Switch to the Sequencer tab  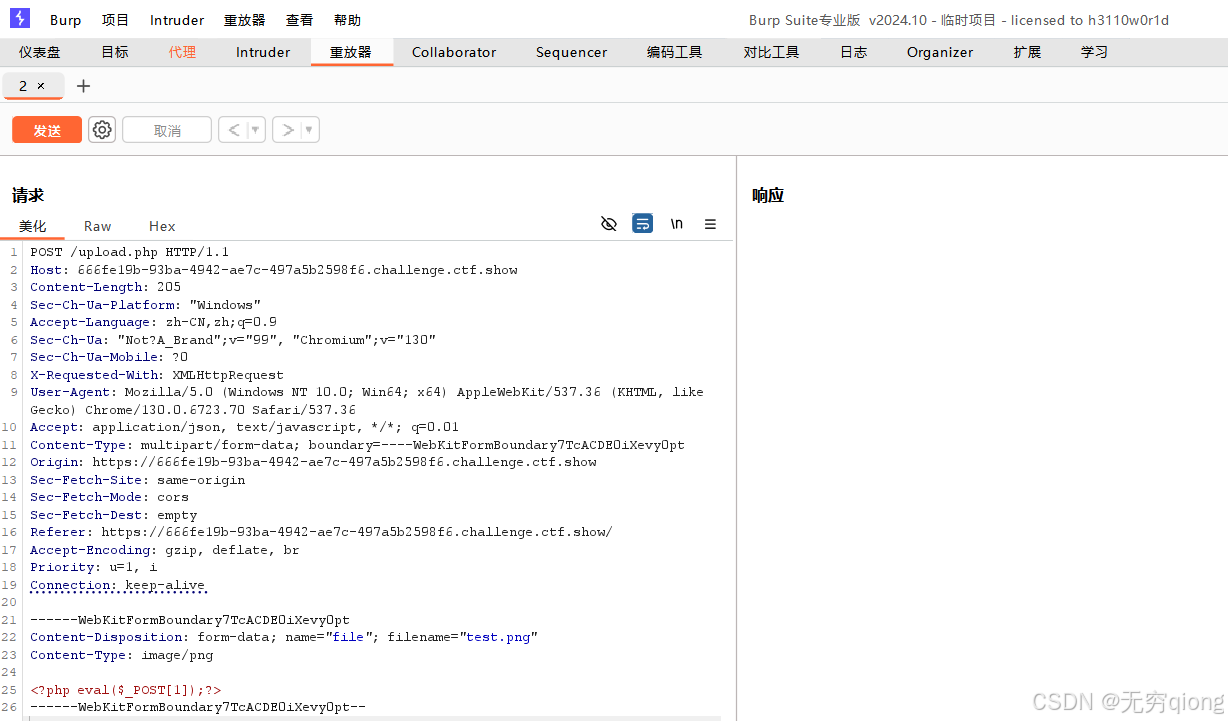click(571, 52)
